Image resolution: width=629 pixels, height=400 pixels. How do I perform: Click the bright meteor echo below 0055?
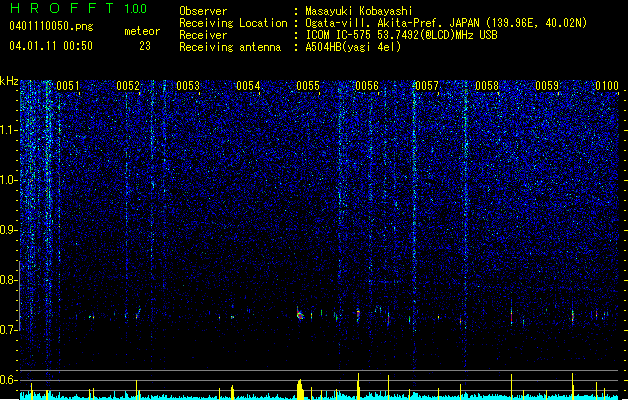pos(300,315)
